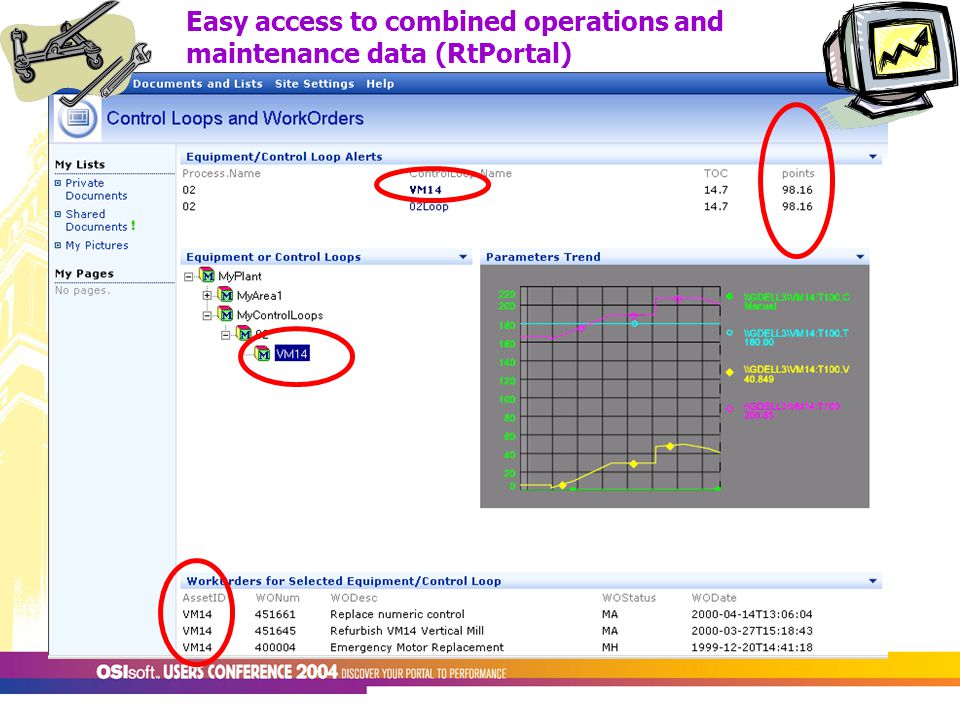The image size is (960, 720).
Task: Click the MyArea1 module icon
Action: coord(226,295)
